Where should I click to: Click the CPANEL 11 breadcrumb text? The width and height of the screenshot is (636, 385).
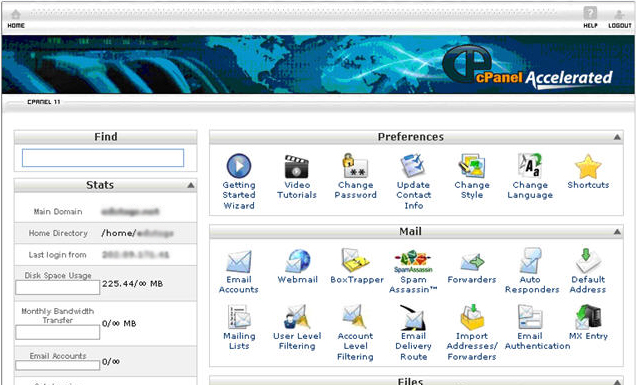pos(44,102)
